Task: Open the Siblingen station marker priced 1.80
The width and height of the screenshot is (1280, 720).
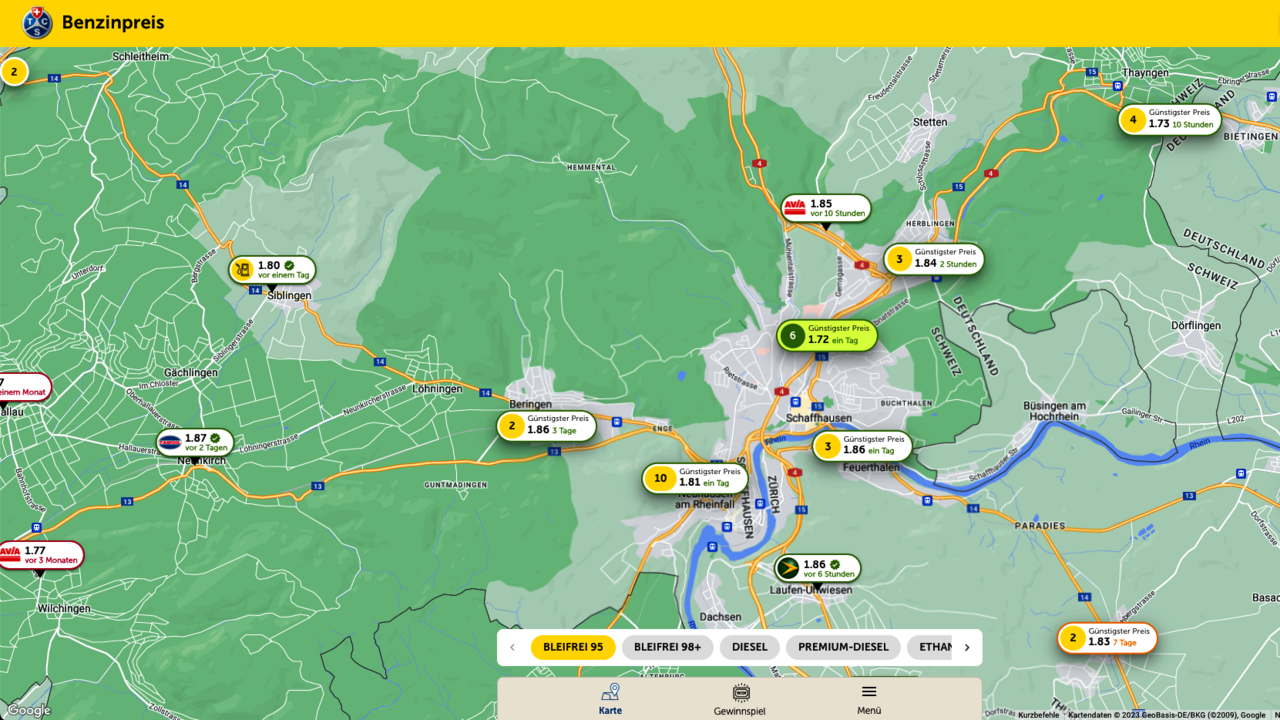Action: tap(272, 270)
